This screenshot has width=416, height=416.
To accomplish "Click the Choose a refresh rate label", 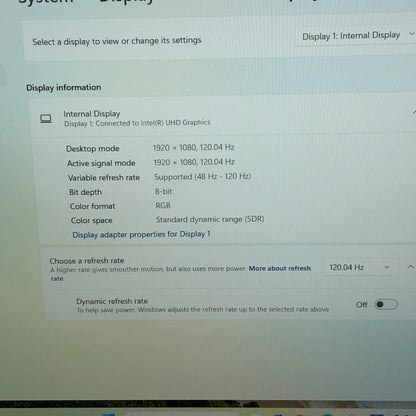I will pyautogui.click(x=87, y=261).
